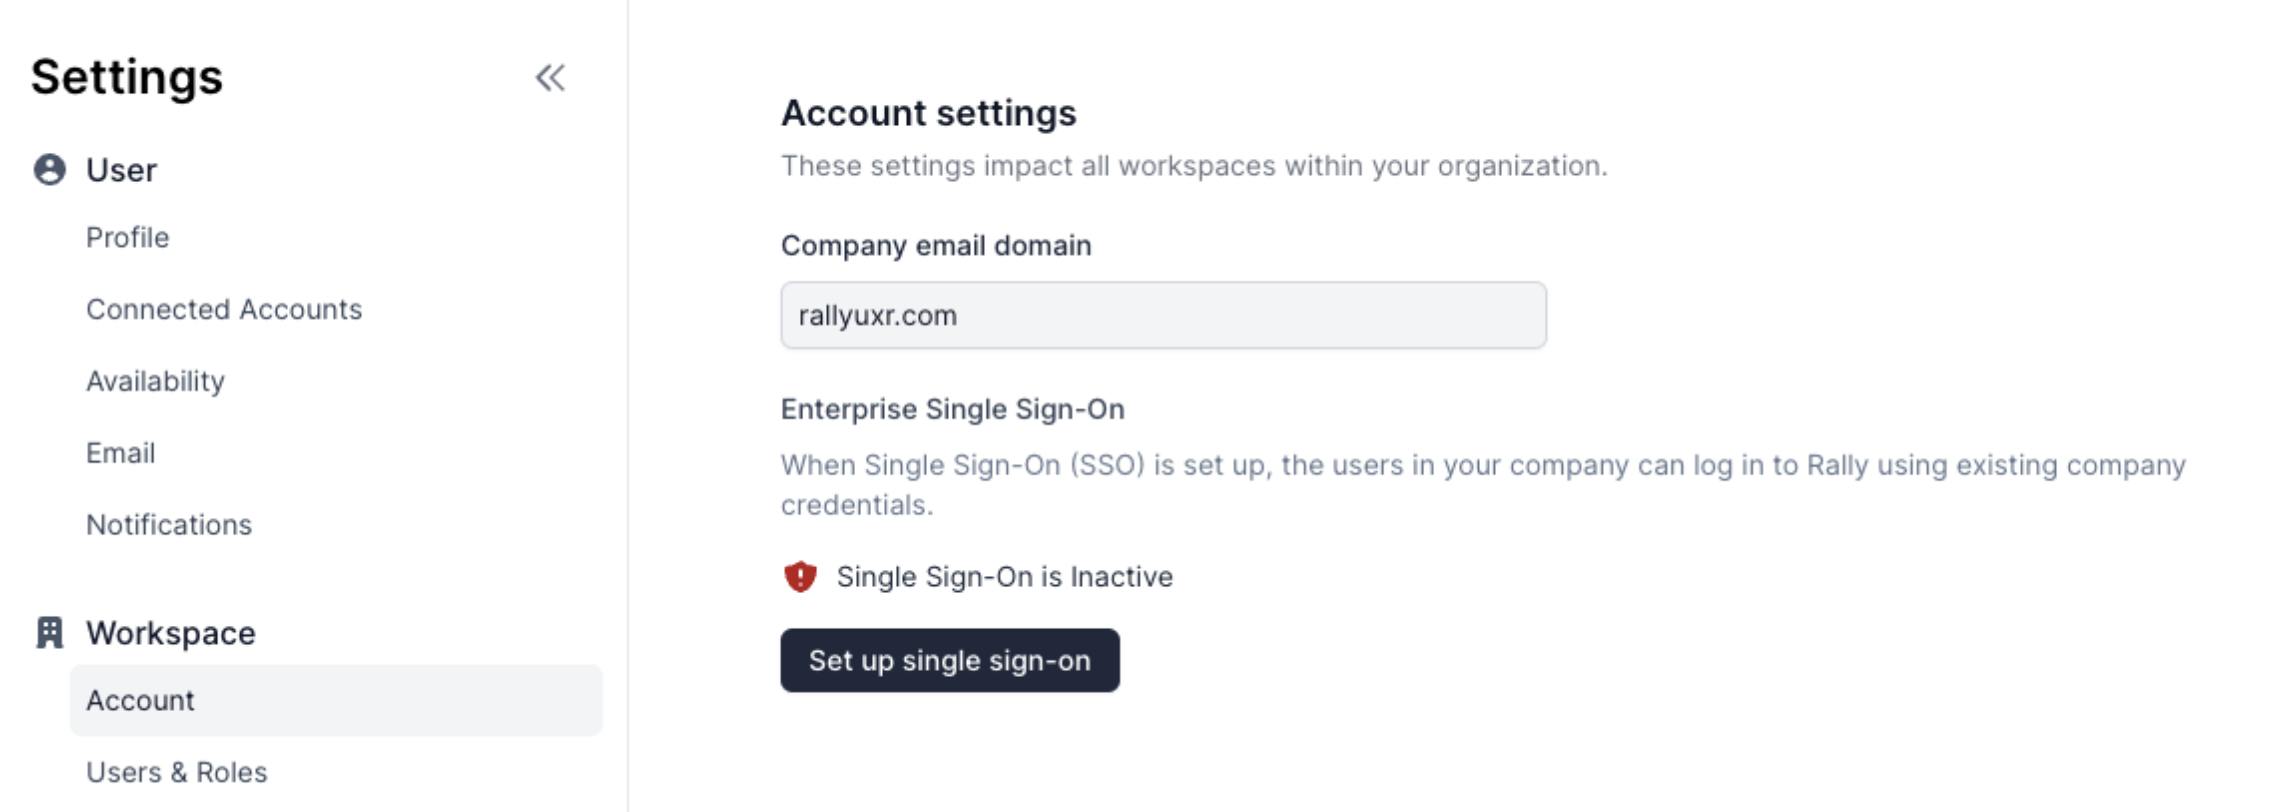2272x812 pixels.
Task: Click the Set up single sign-on button
Action: pyautogui.click(x=949, y=661)
